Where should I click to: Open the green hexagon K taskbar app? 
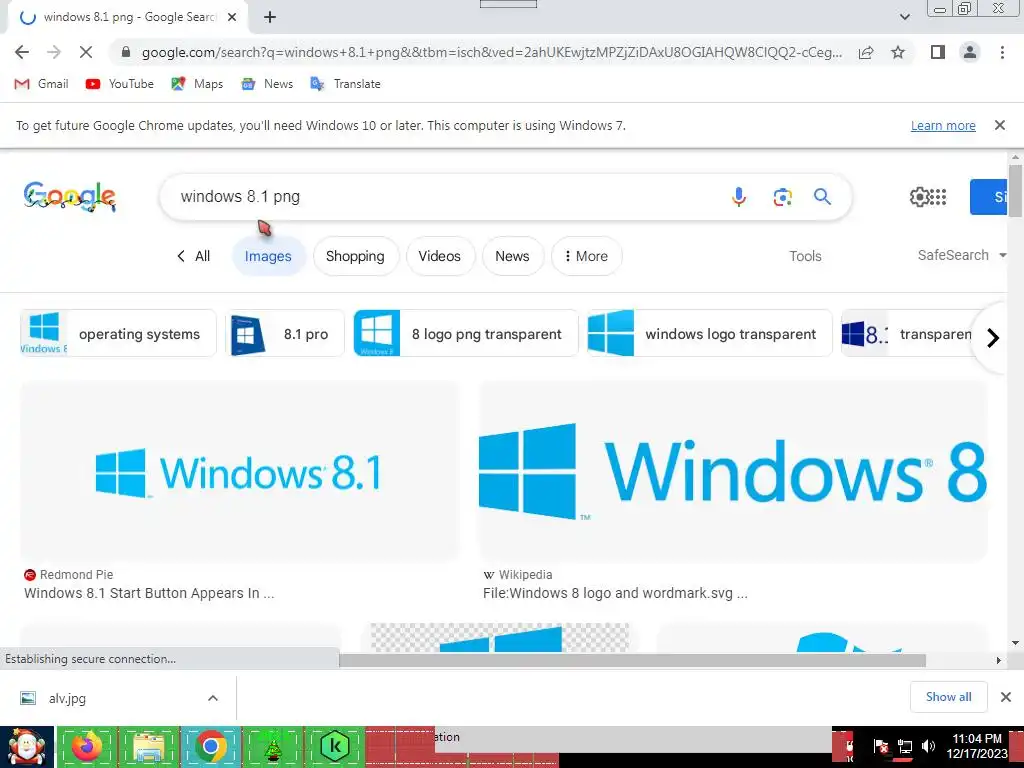334,746
